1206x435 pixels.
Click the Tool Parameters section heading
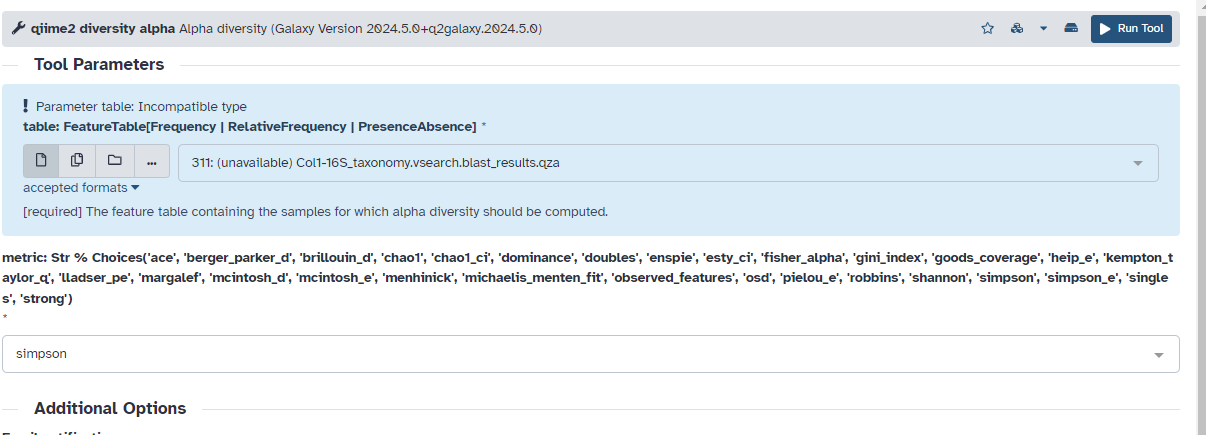[x=99, y=65]
